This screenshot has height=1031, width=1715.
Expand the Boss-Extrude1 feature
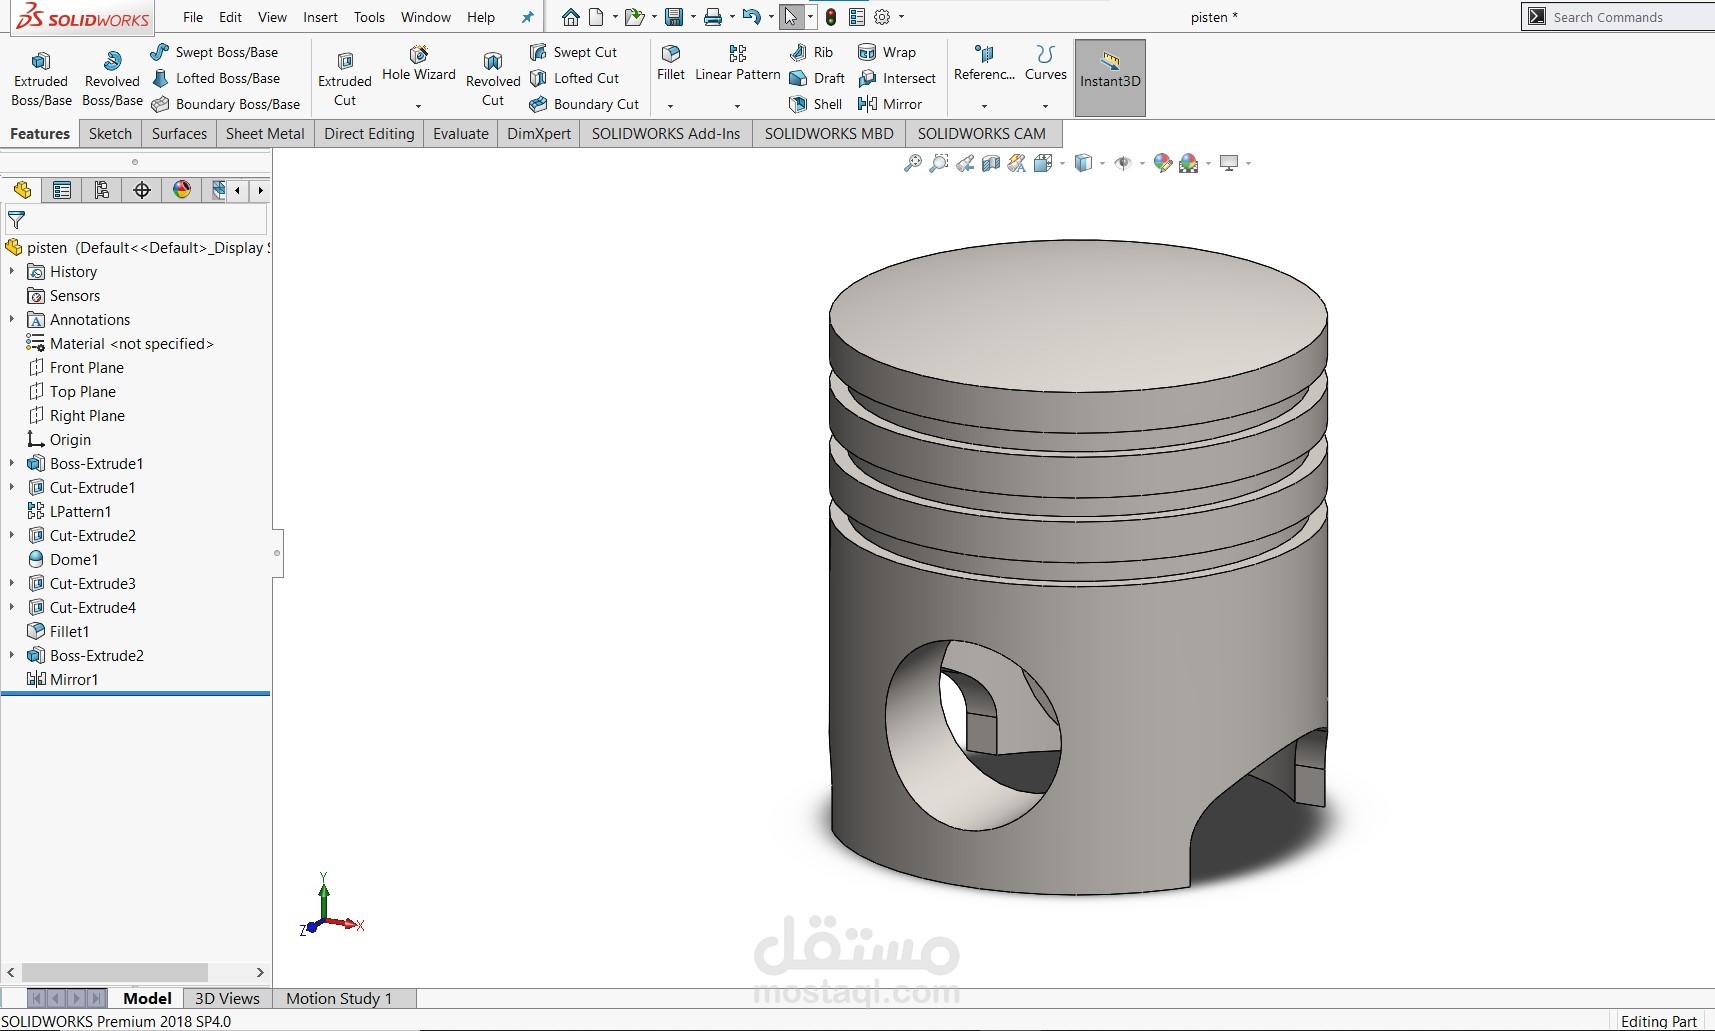(12, 463)
